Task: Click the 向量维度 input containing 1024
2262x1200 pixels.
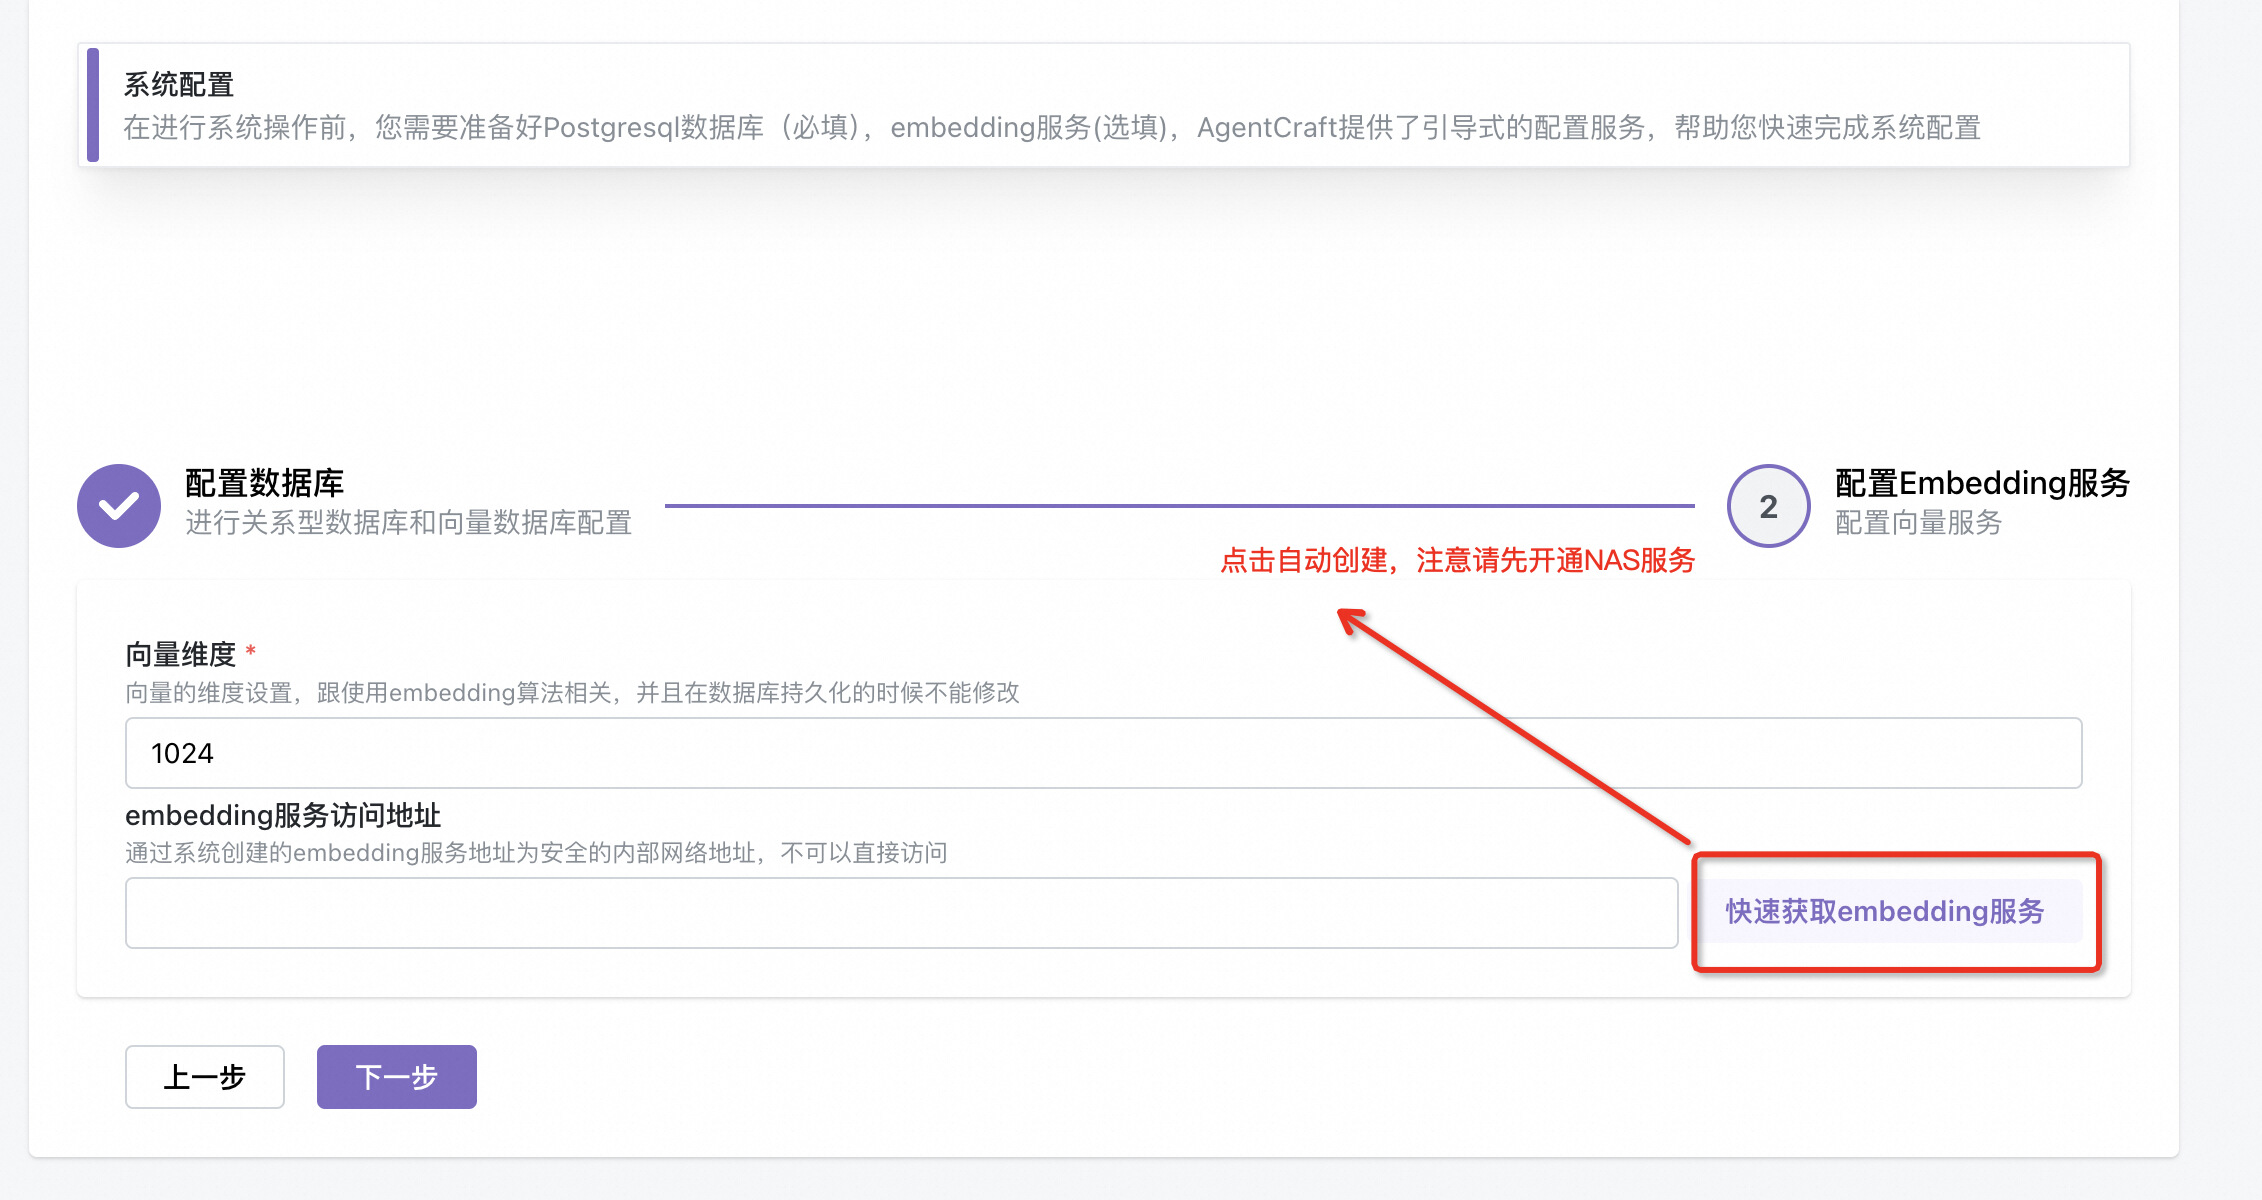Action: [x=1102, y=753]
